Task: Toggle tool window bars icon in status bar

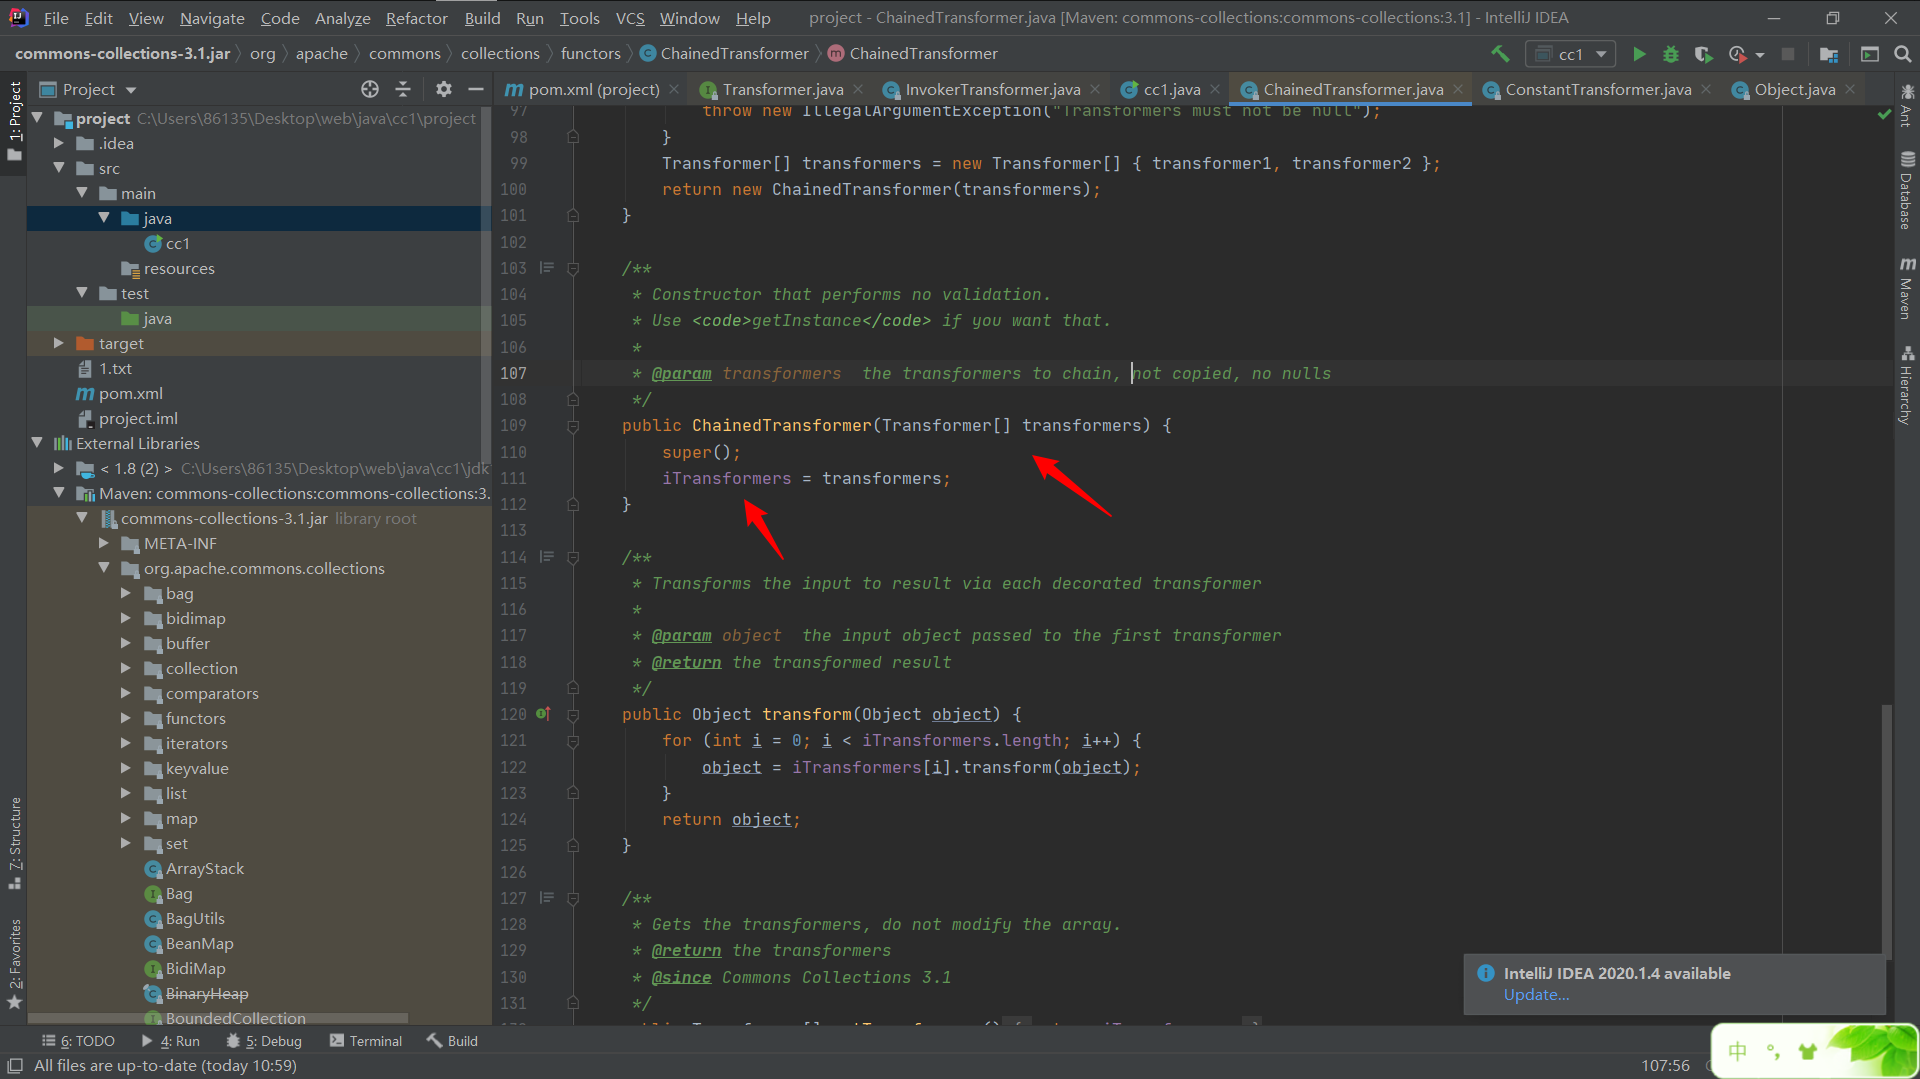Action: coord(15,1065)
